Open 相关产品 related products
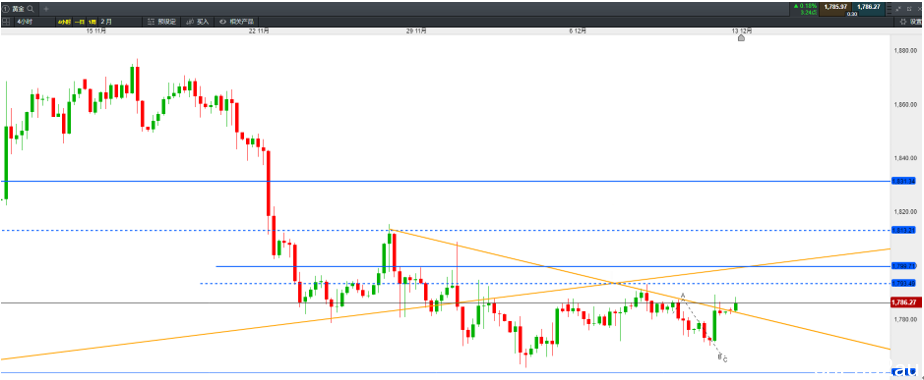 [x=236, y=22]
